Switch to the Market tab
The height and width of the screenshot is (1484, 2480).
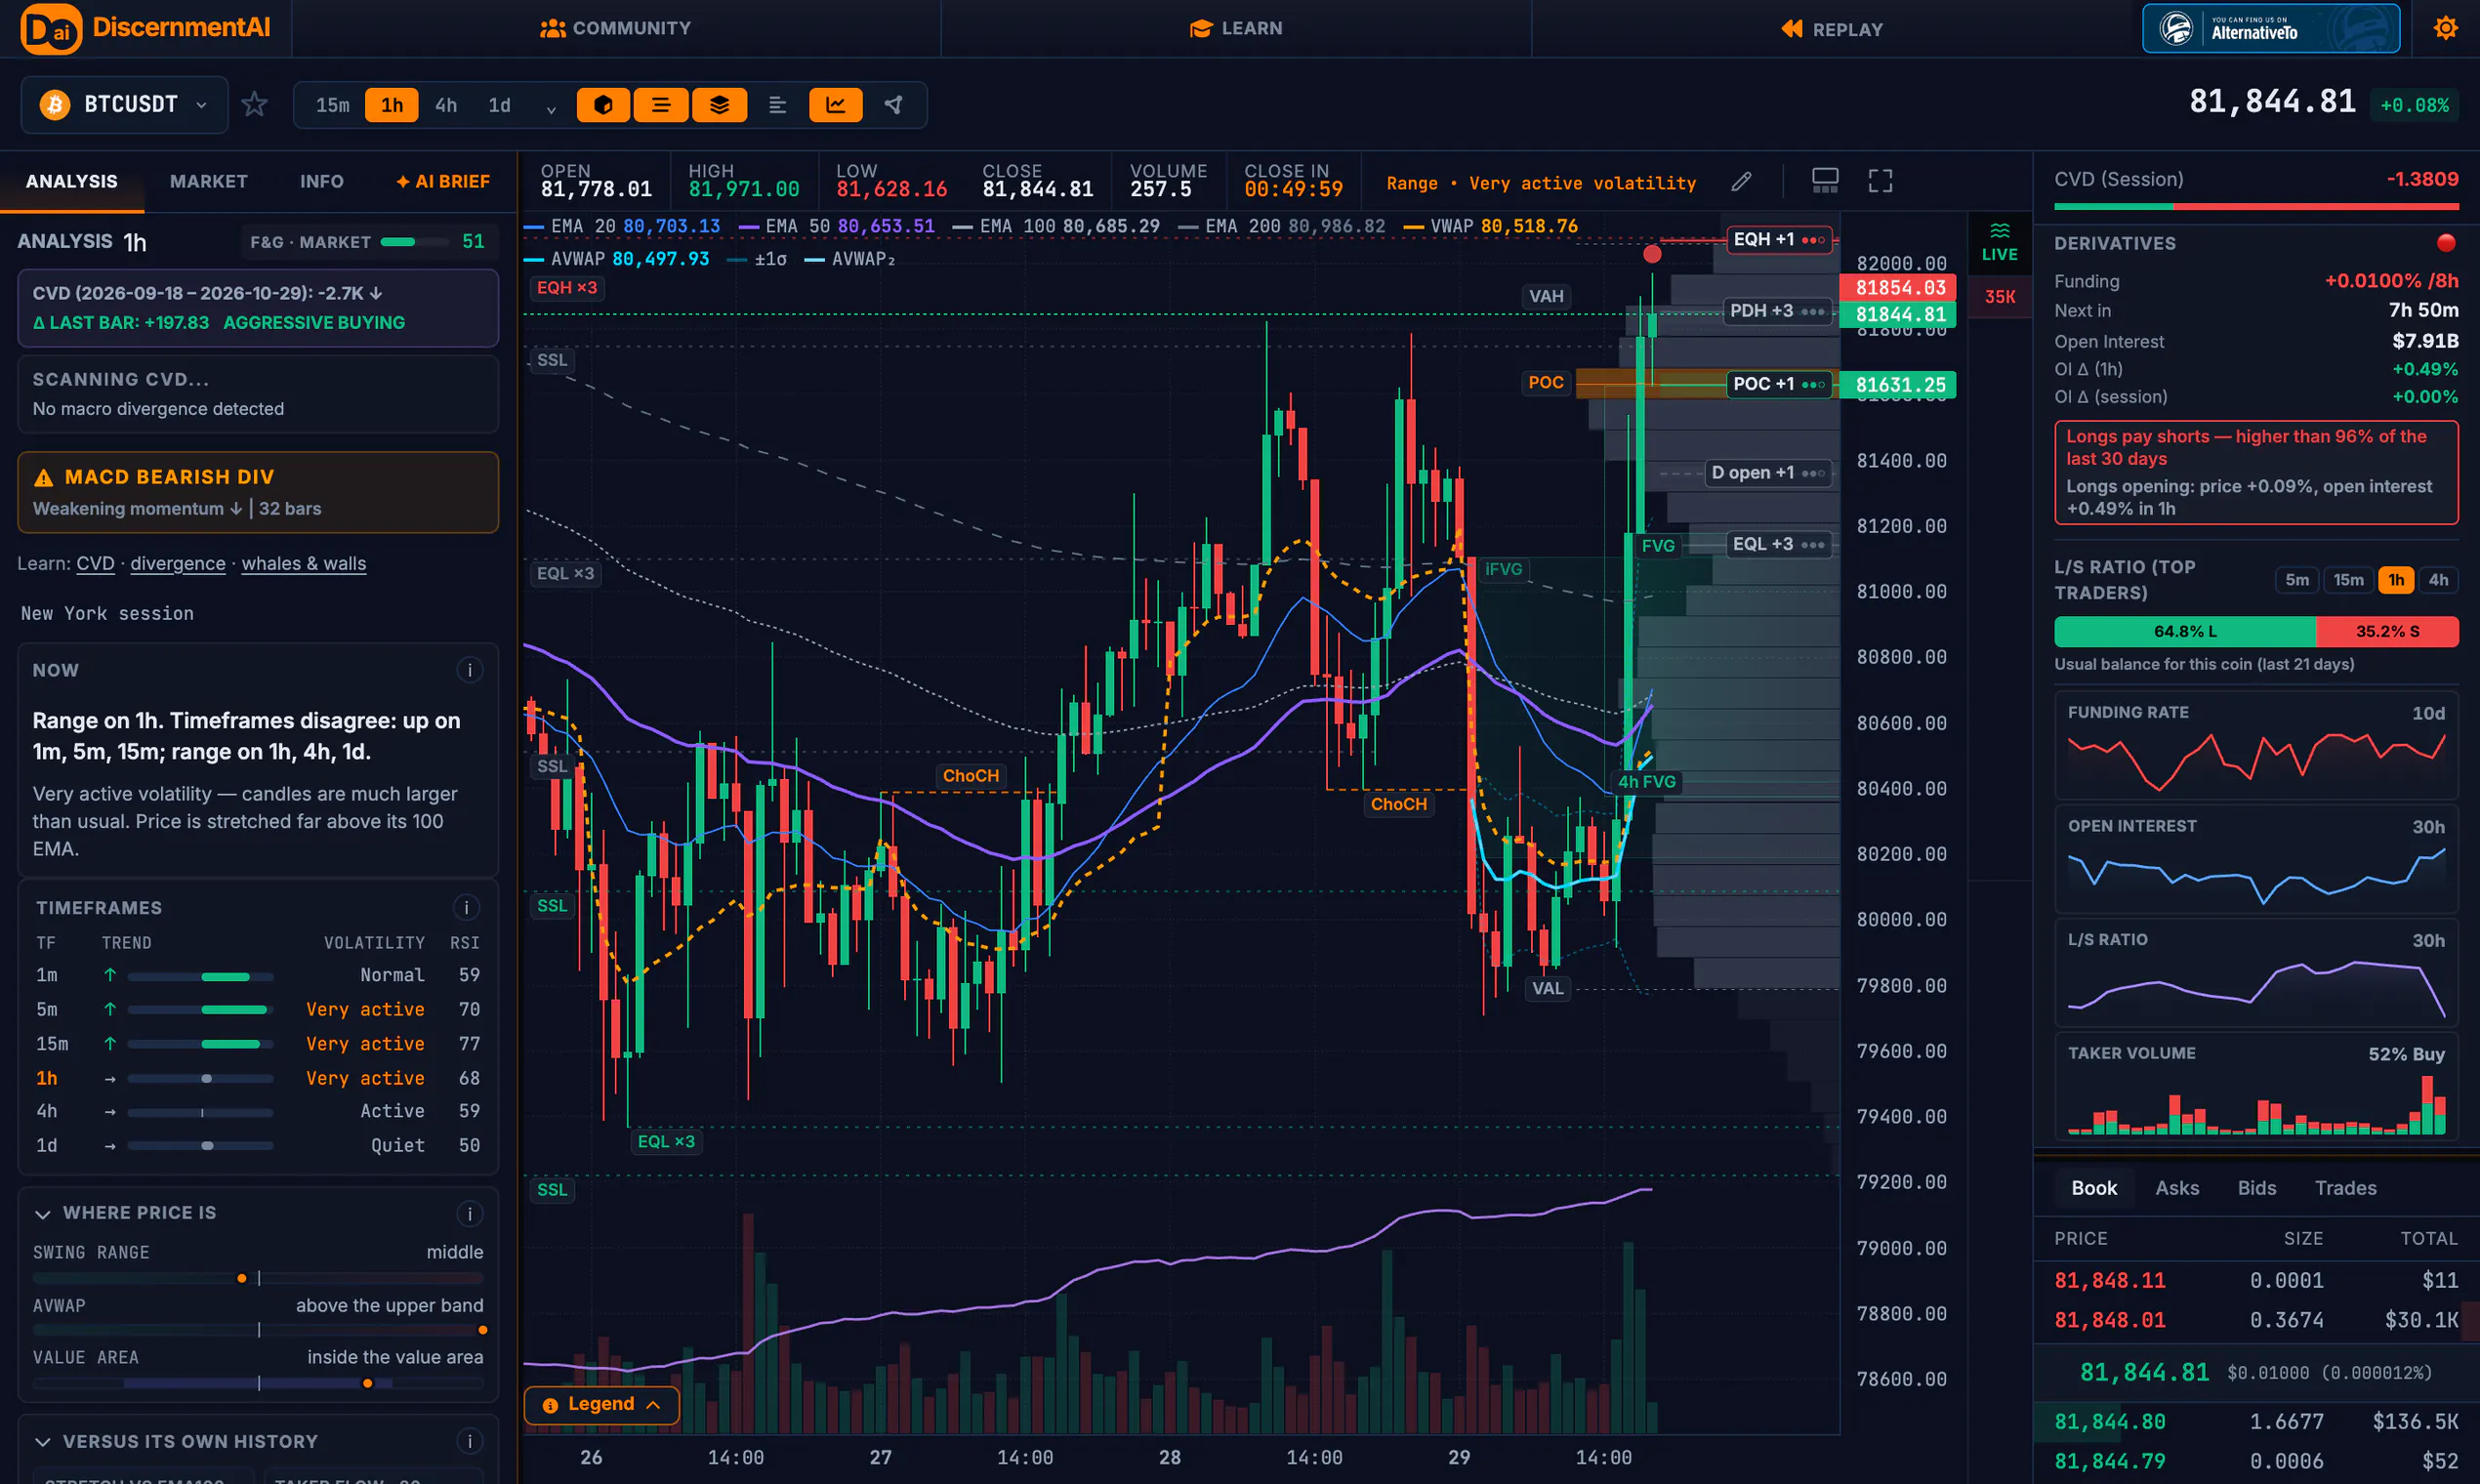[x=208, y=181]
